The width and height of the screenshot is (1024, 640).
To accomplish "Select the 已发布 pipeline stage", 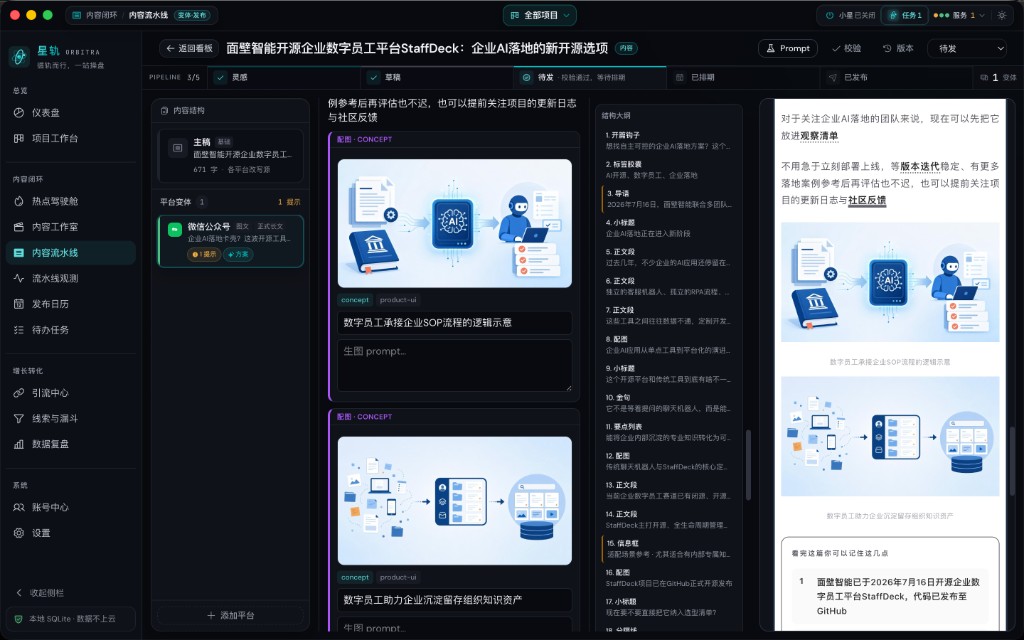I will [x=896, y=77].
